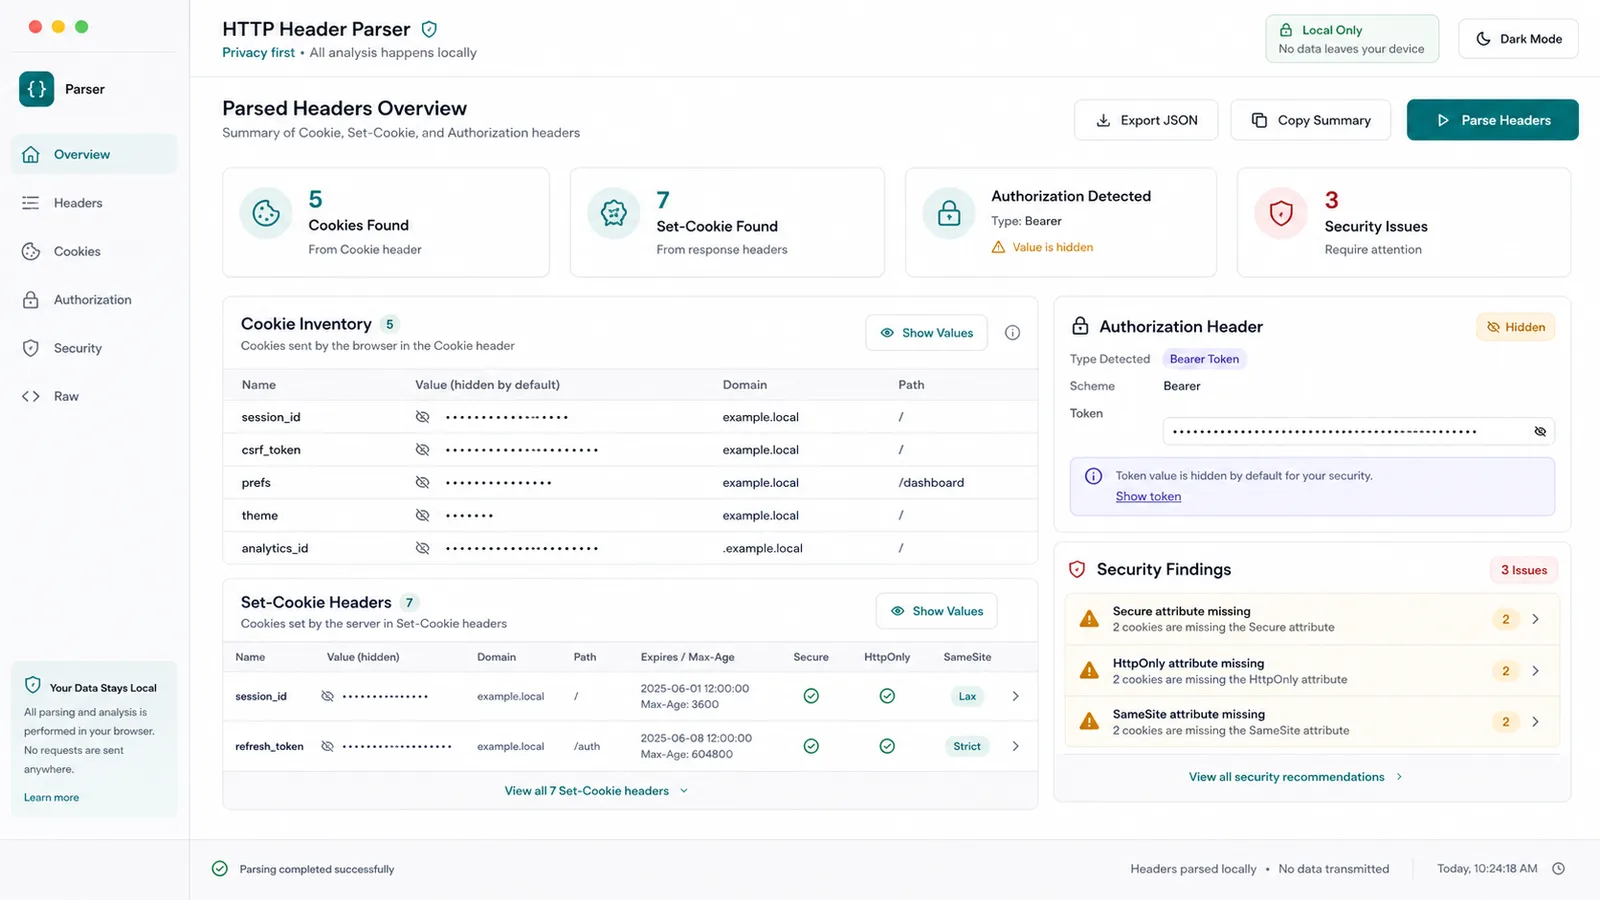Expand the refresh_token Set-Cookie row chevron
This screenshot has height=900, width=1600.
point(1015,746)
